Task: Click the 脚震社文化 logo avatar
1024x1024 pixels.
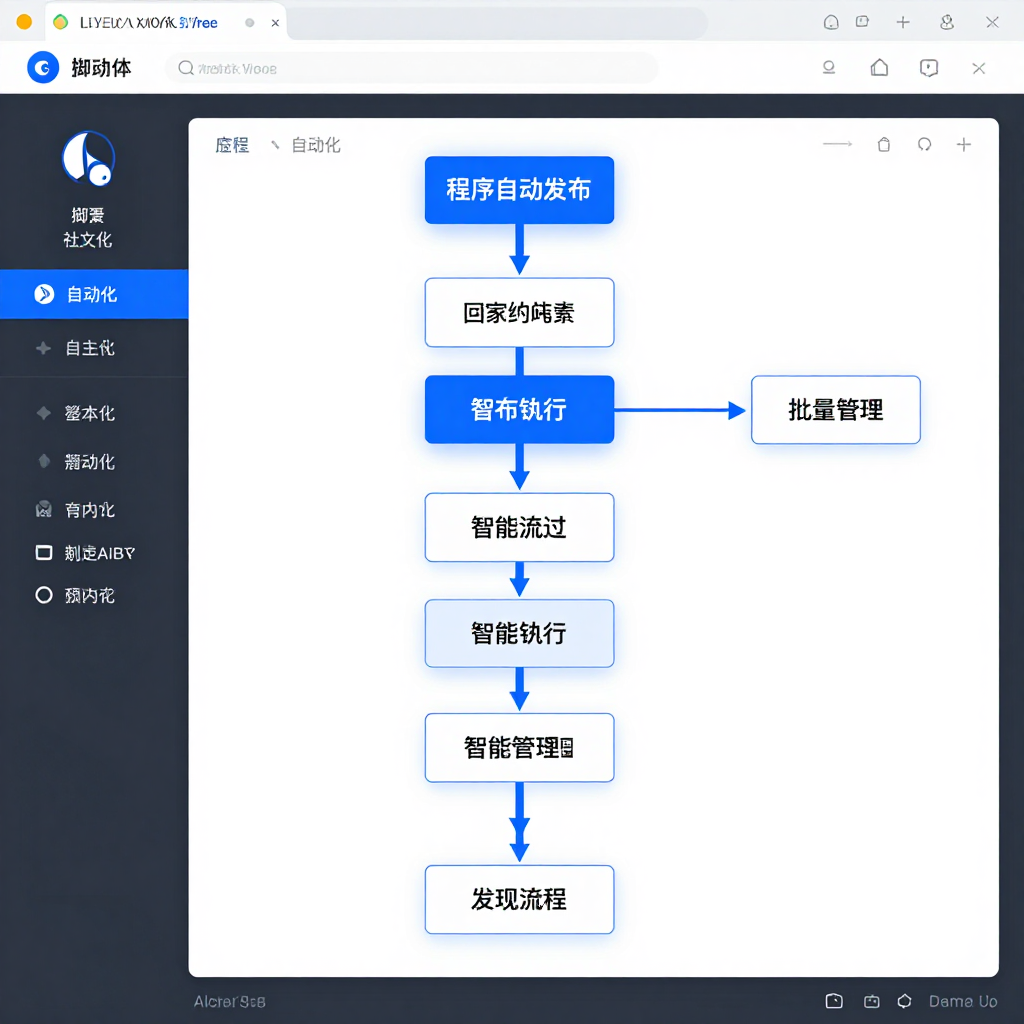Action: click(x=88, y=157)
